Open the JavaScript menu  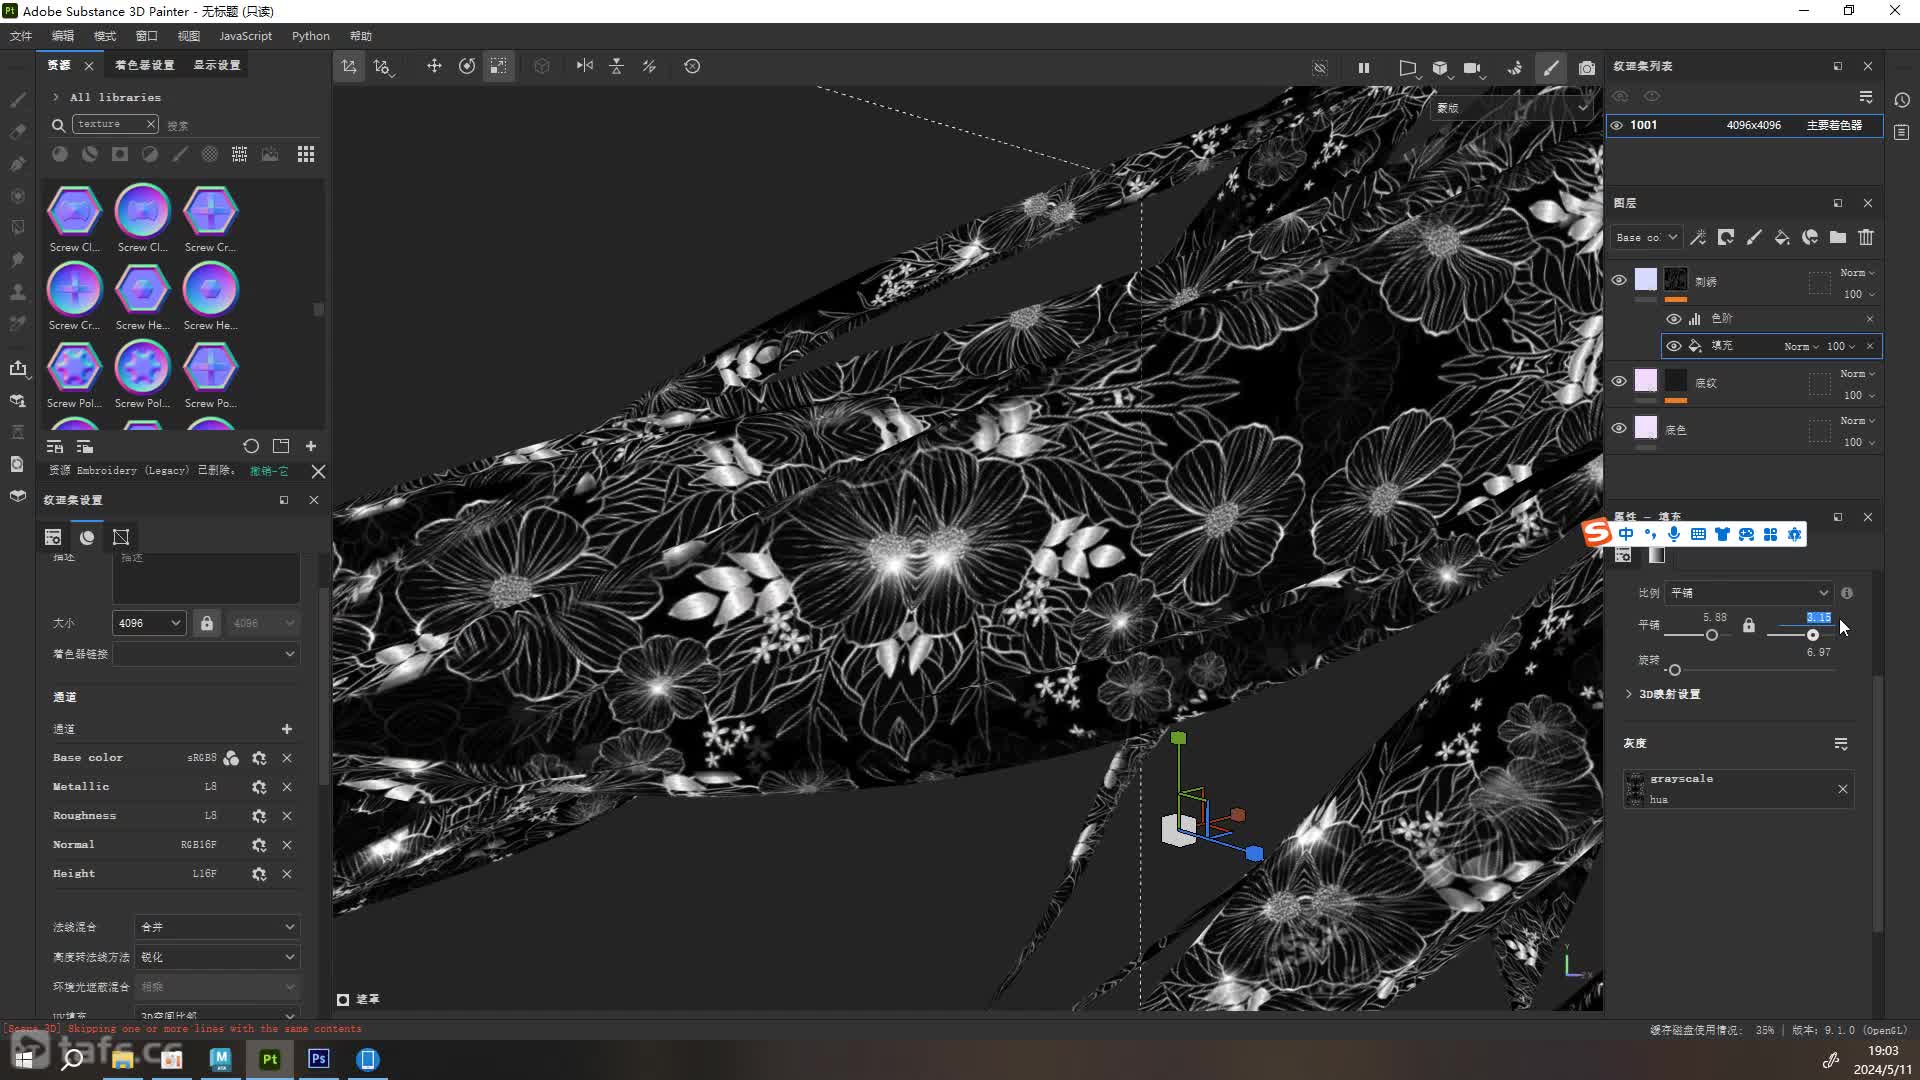[x=245, y=36]
